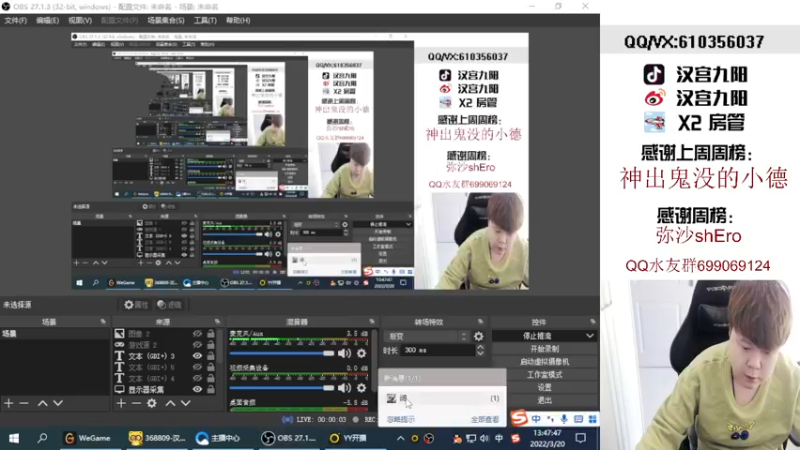
Task: Open Windows Start menu
Action: [14, 438]
